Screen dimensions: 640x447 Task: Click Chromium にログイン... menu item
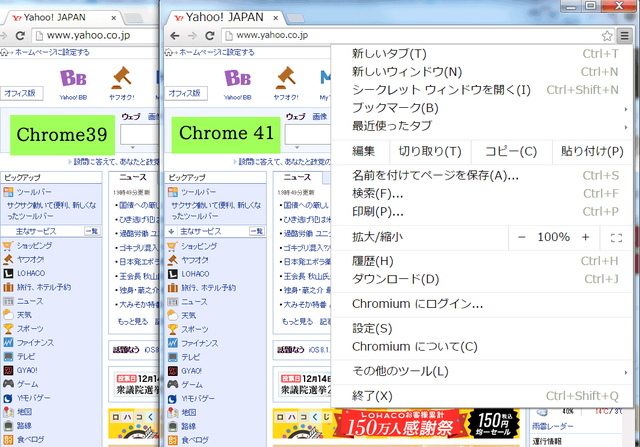point(482,304)
